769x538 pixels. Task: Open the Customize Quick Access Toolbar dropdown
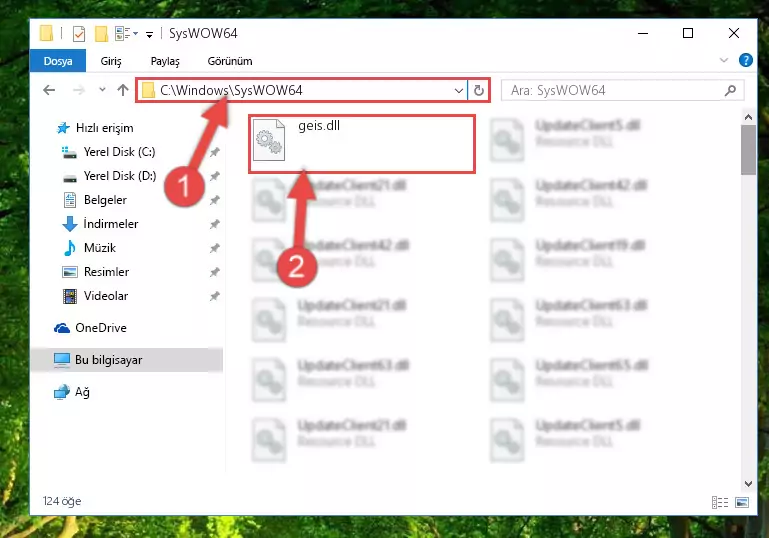point(149,34)
